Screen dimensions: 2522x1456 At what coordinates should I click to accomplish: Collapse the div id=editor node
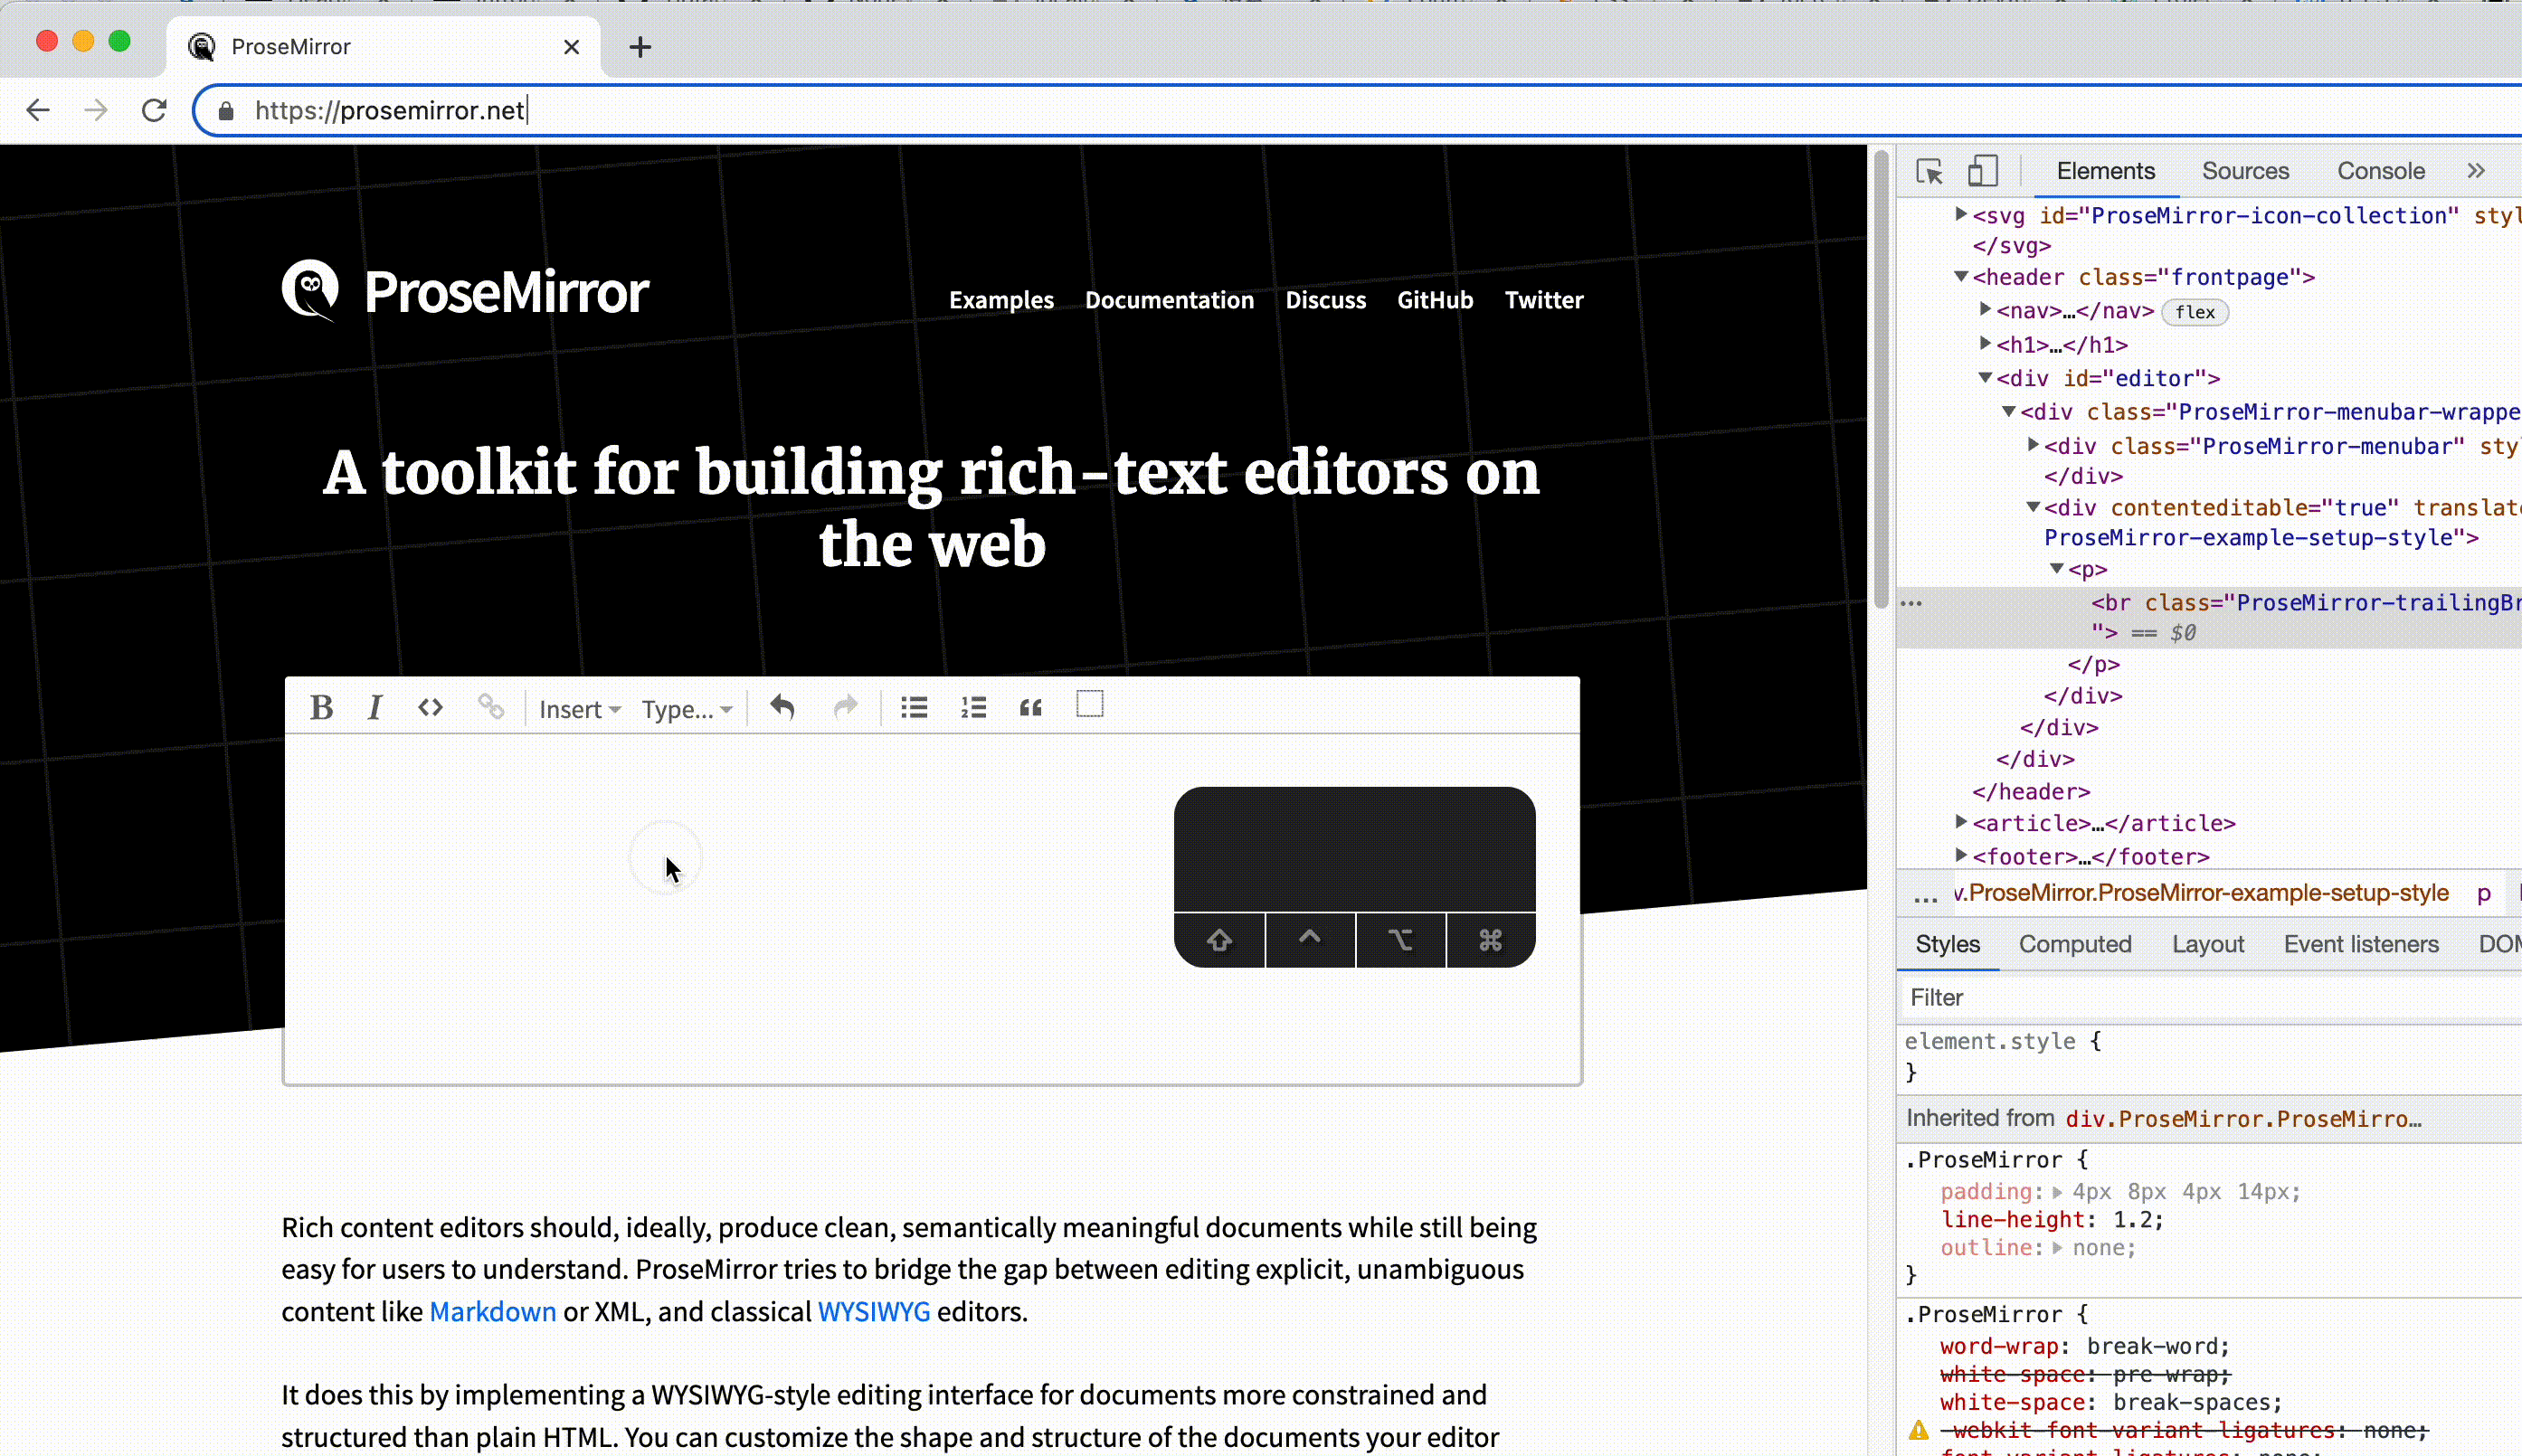click(x=1985, y=377)
